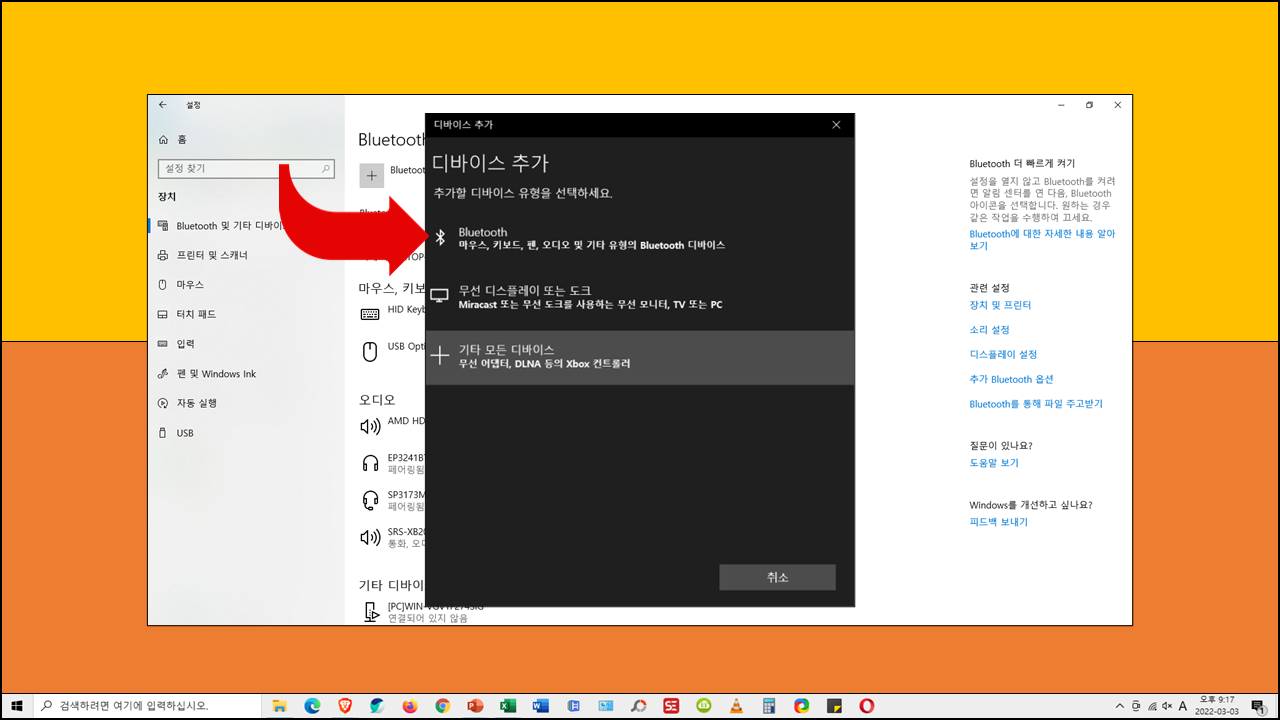Go back using the Settings back arrow
This screenshot has height=720, width=1280.
(x=163, y=105)
